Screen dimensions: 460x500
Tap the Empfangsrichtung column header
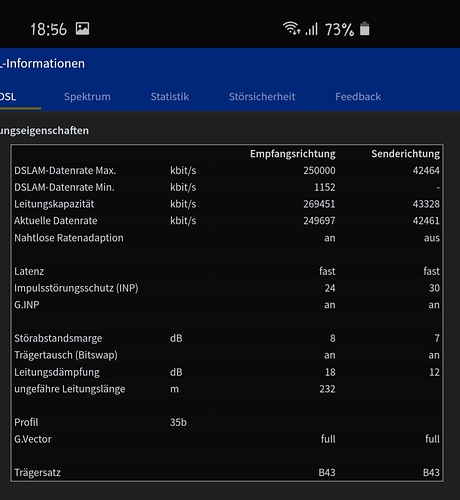293,154
